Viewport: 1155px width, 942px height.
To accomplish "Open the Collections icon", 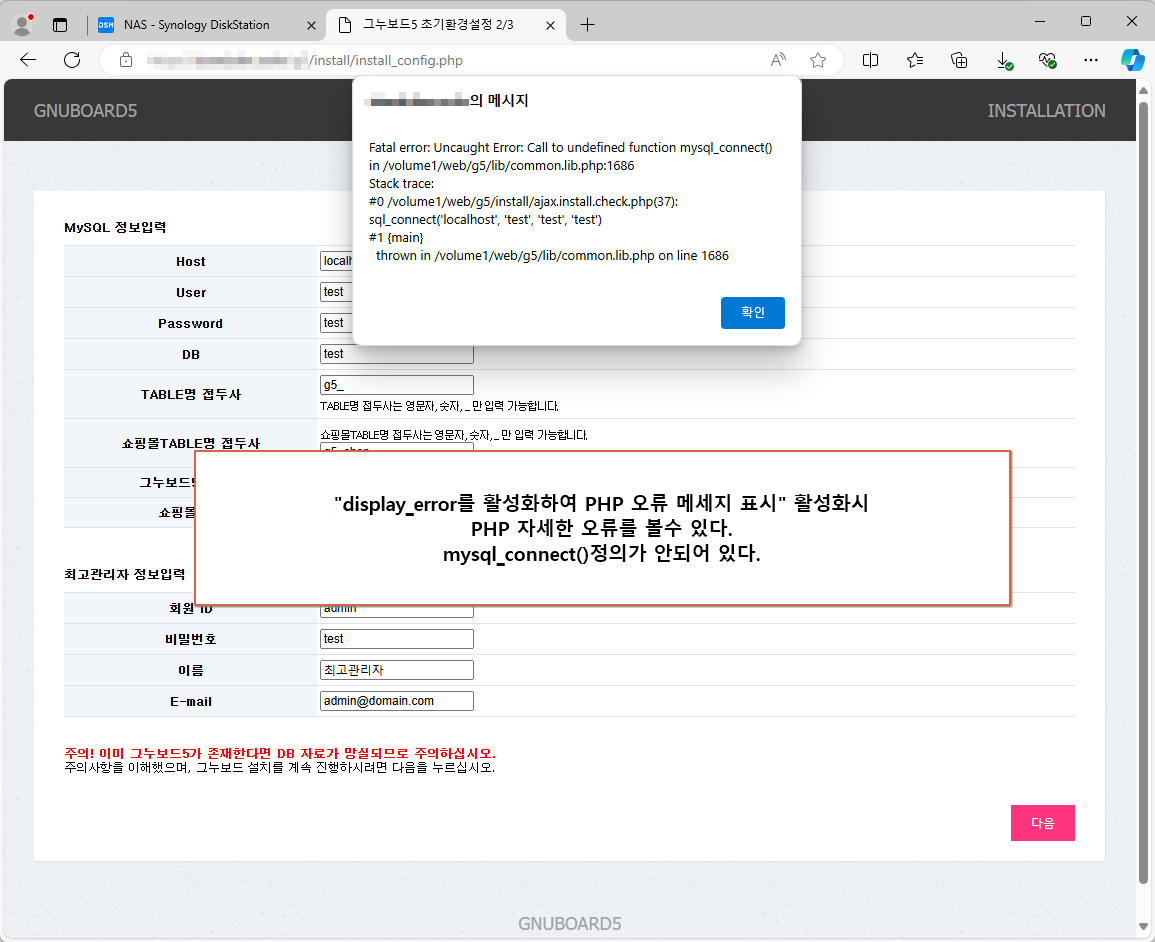I will [x=959, y=60].
